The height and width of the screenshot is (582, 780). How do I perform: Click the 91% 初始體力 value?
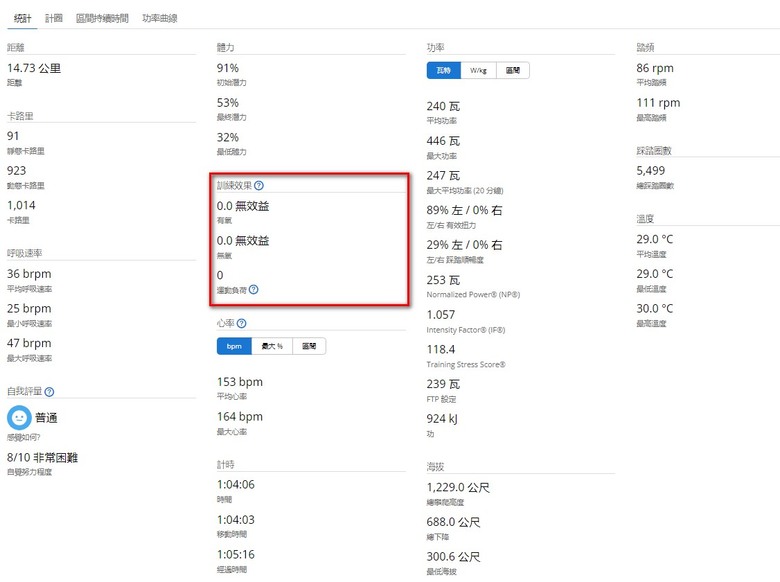pyautogui.click(x=228, y=68)
